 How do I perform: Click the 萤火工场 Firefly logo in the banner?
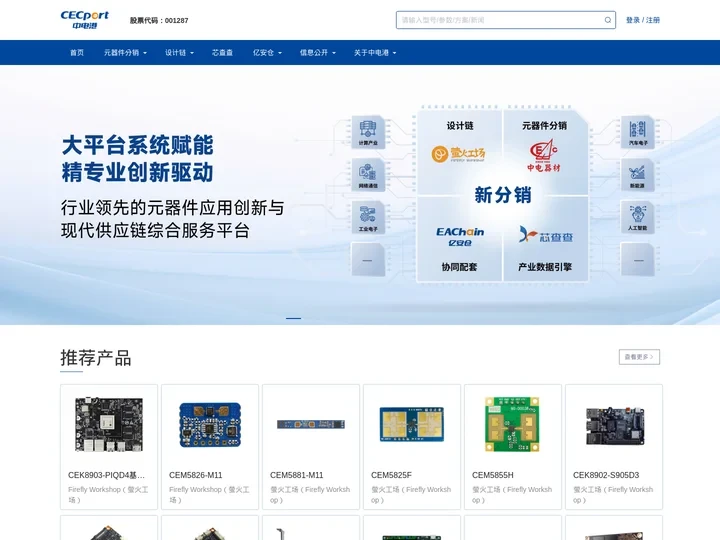[458, 154]
